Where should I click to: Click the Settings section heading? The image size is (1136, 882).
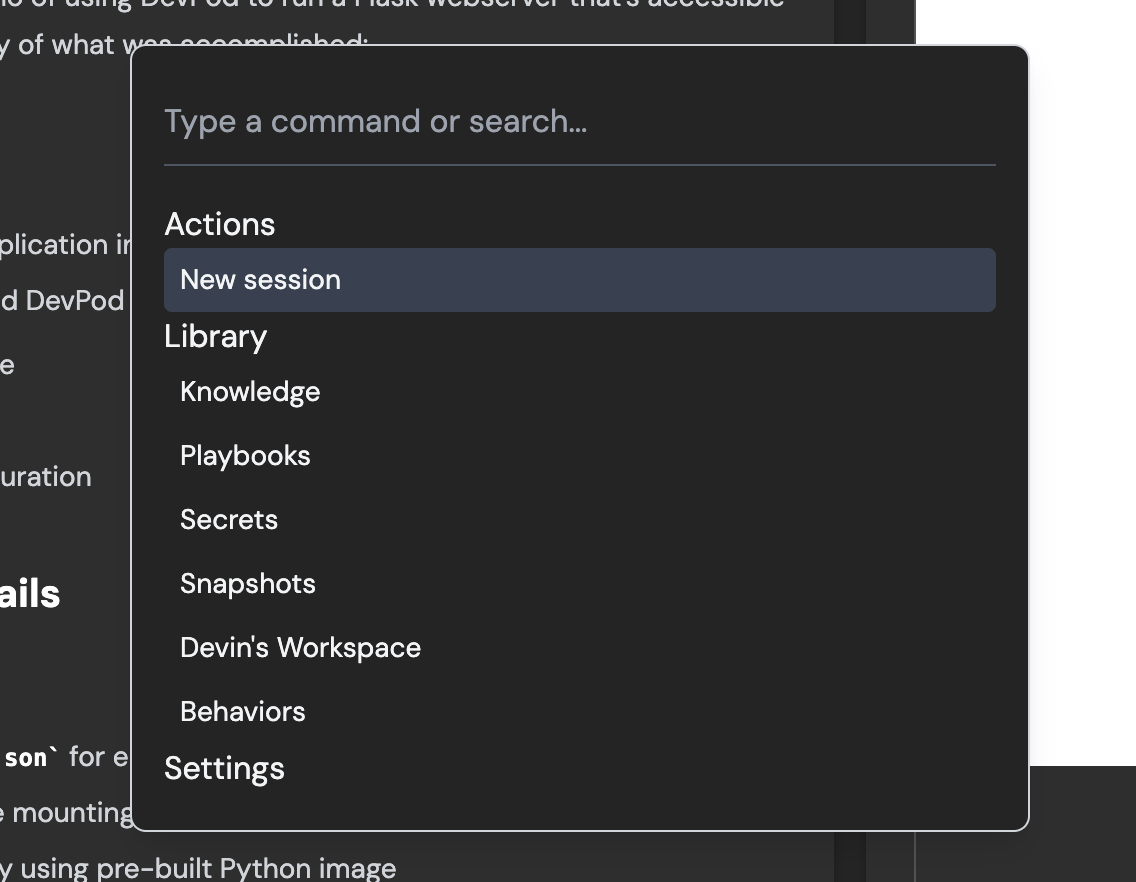[x=224, y=768]
